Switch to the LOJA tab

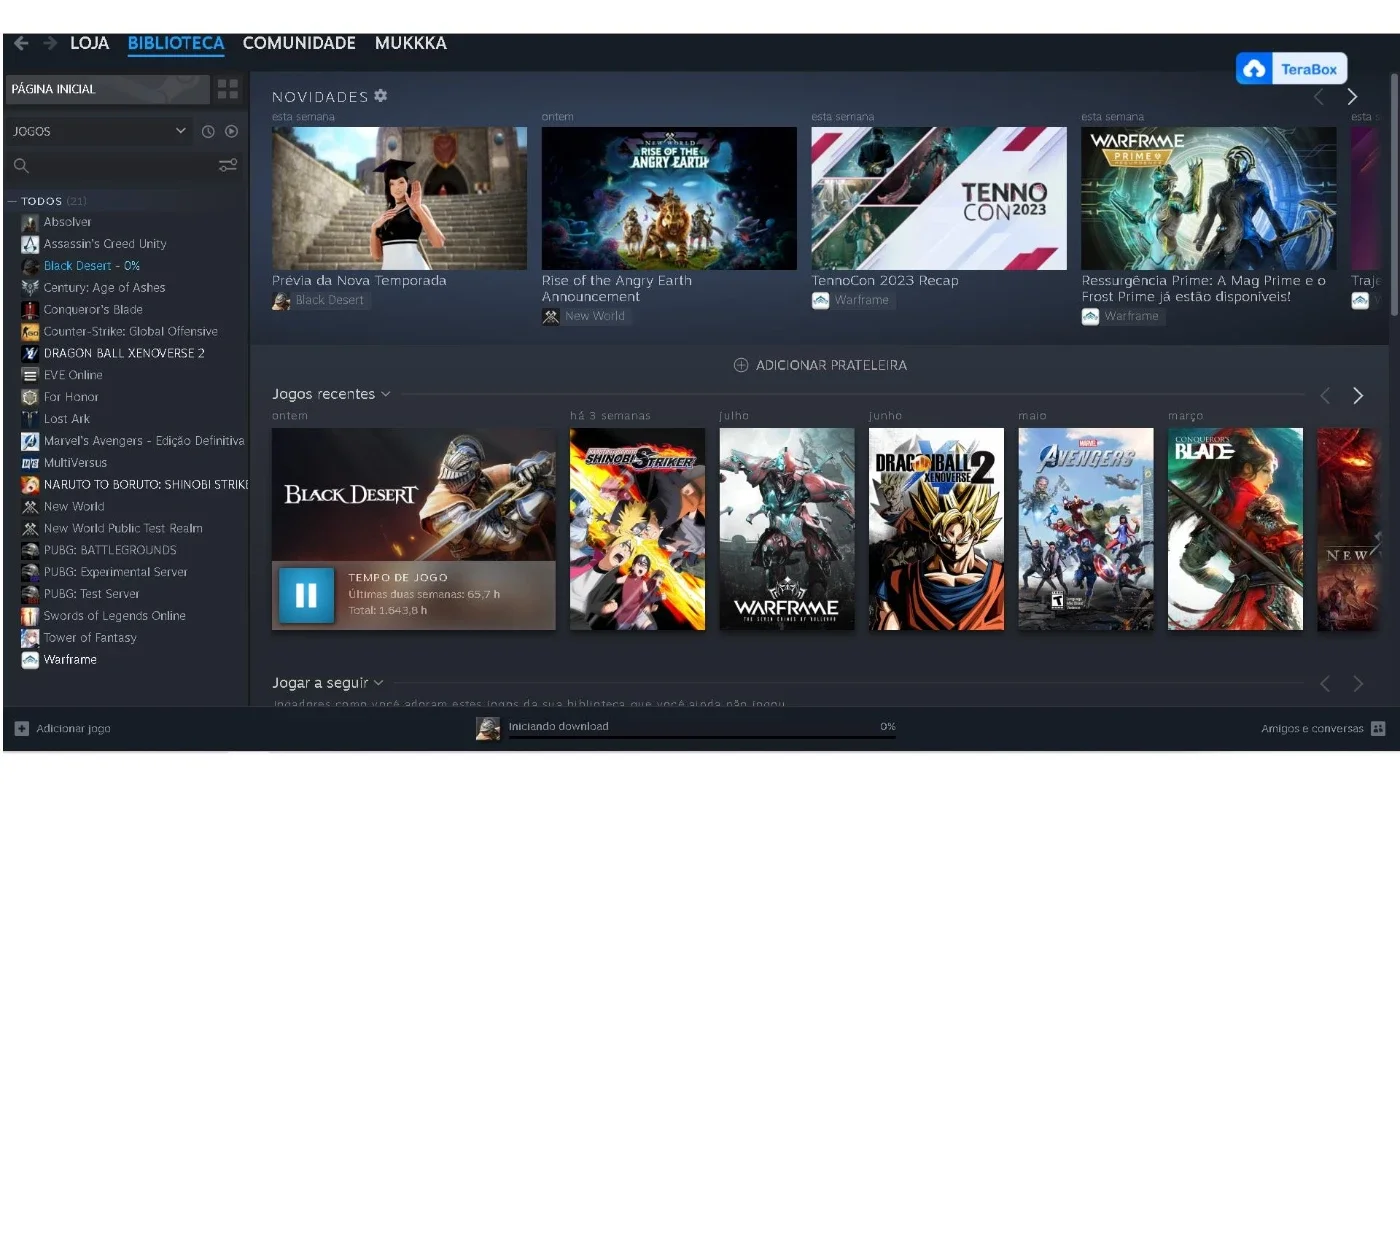[x=89, y=43]
